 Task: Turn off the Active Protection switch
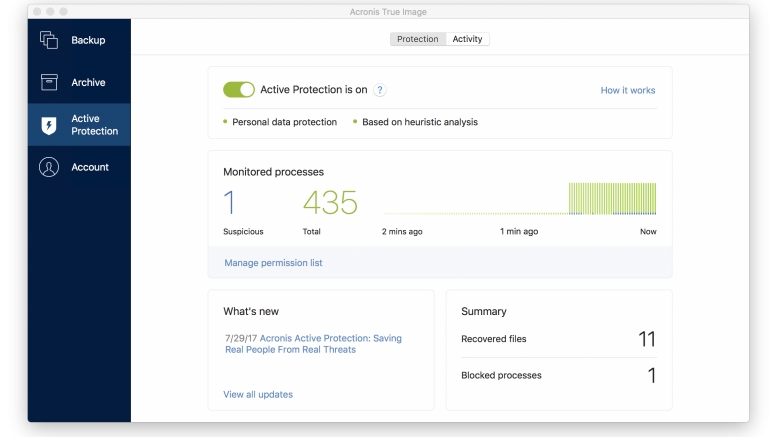239,90
